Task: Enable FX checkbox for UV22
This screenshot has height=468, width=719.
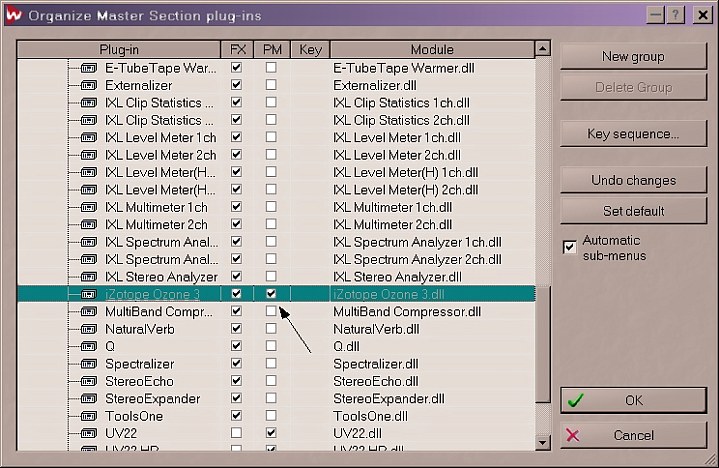Action: 236,432
